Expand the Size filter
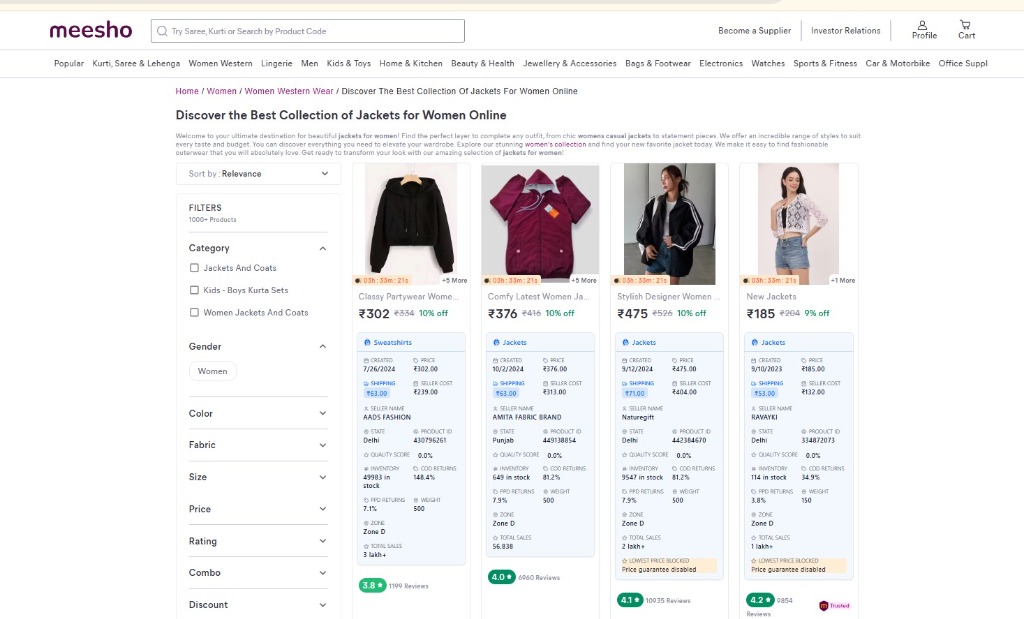 coord(258,477)
